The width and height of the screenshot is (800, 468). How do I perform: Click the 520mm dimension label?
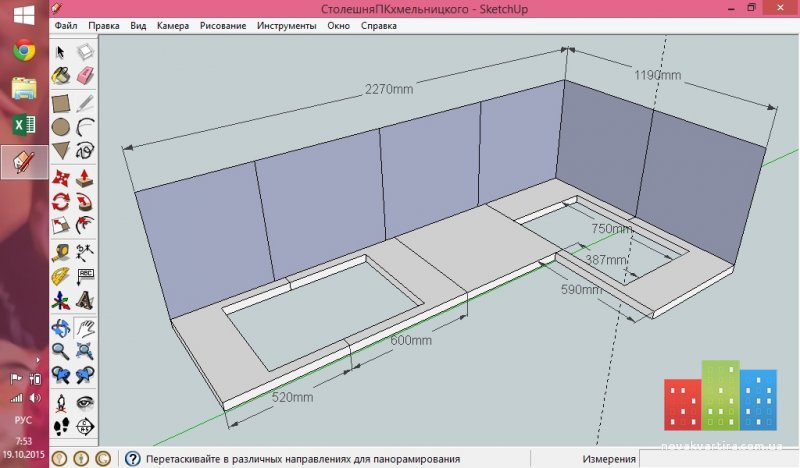(x=292, y=397)
